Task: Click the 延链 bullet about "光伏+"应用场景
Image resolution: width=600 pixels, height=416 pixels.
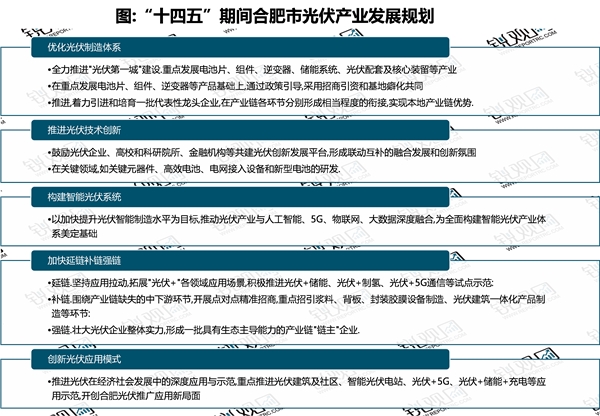Action: click(x=271, y=283)
